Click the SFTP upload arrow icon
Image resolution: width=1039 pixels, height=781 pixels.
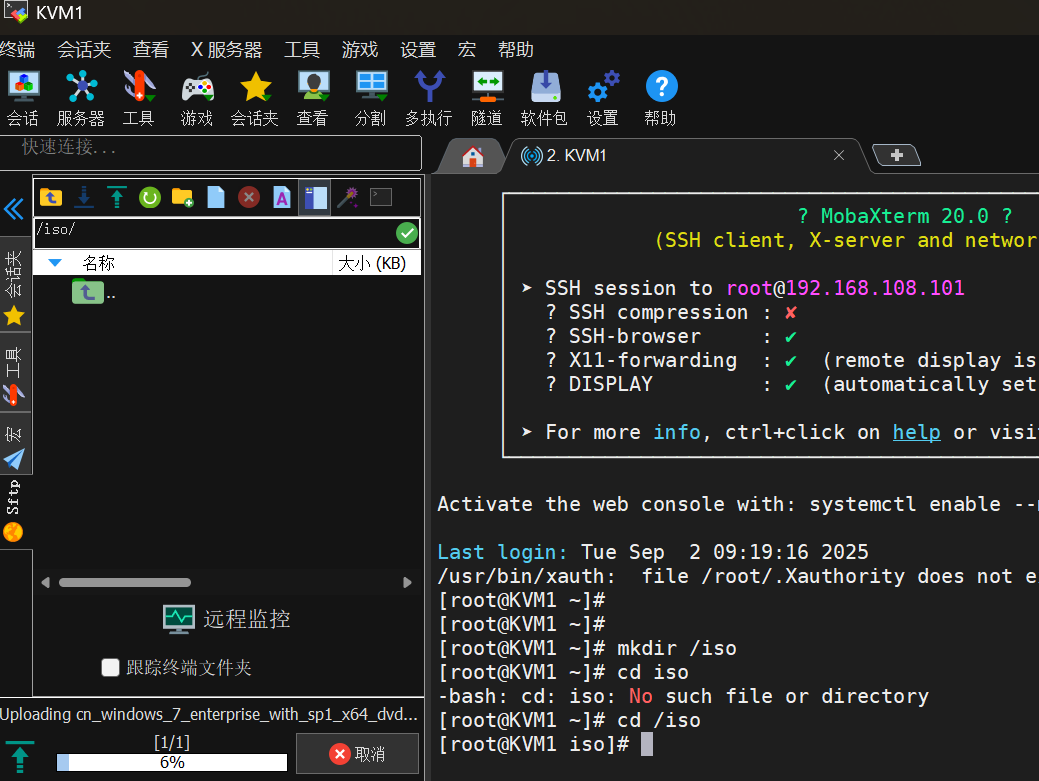pyautogui.click(x=117, y=197)
